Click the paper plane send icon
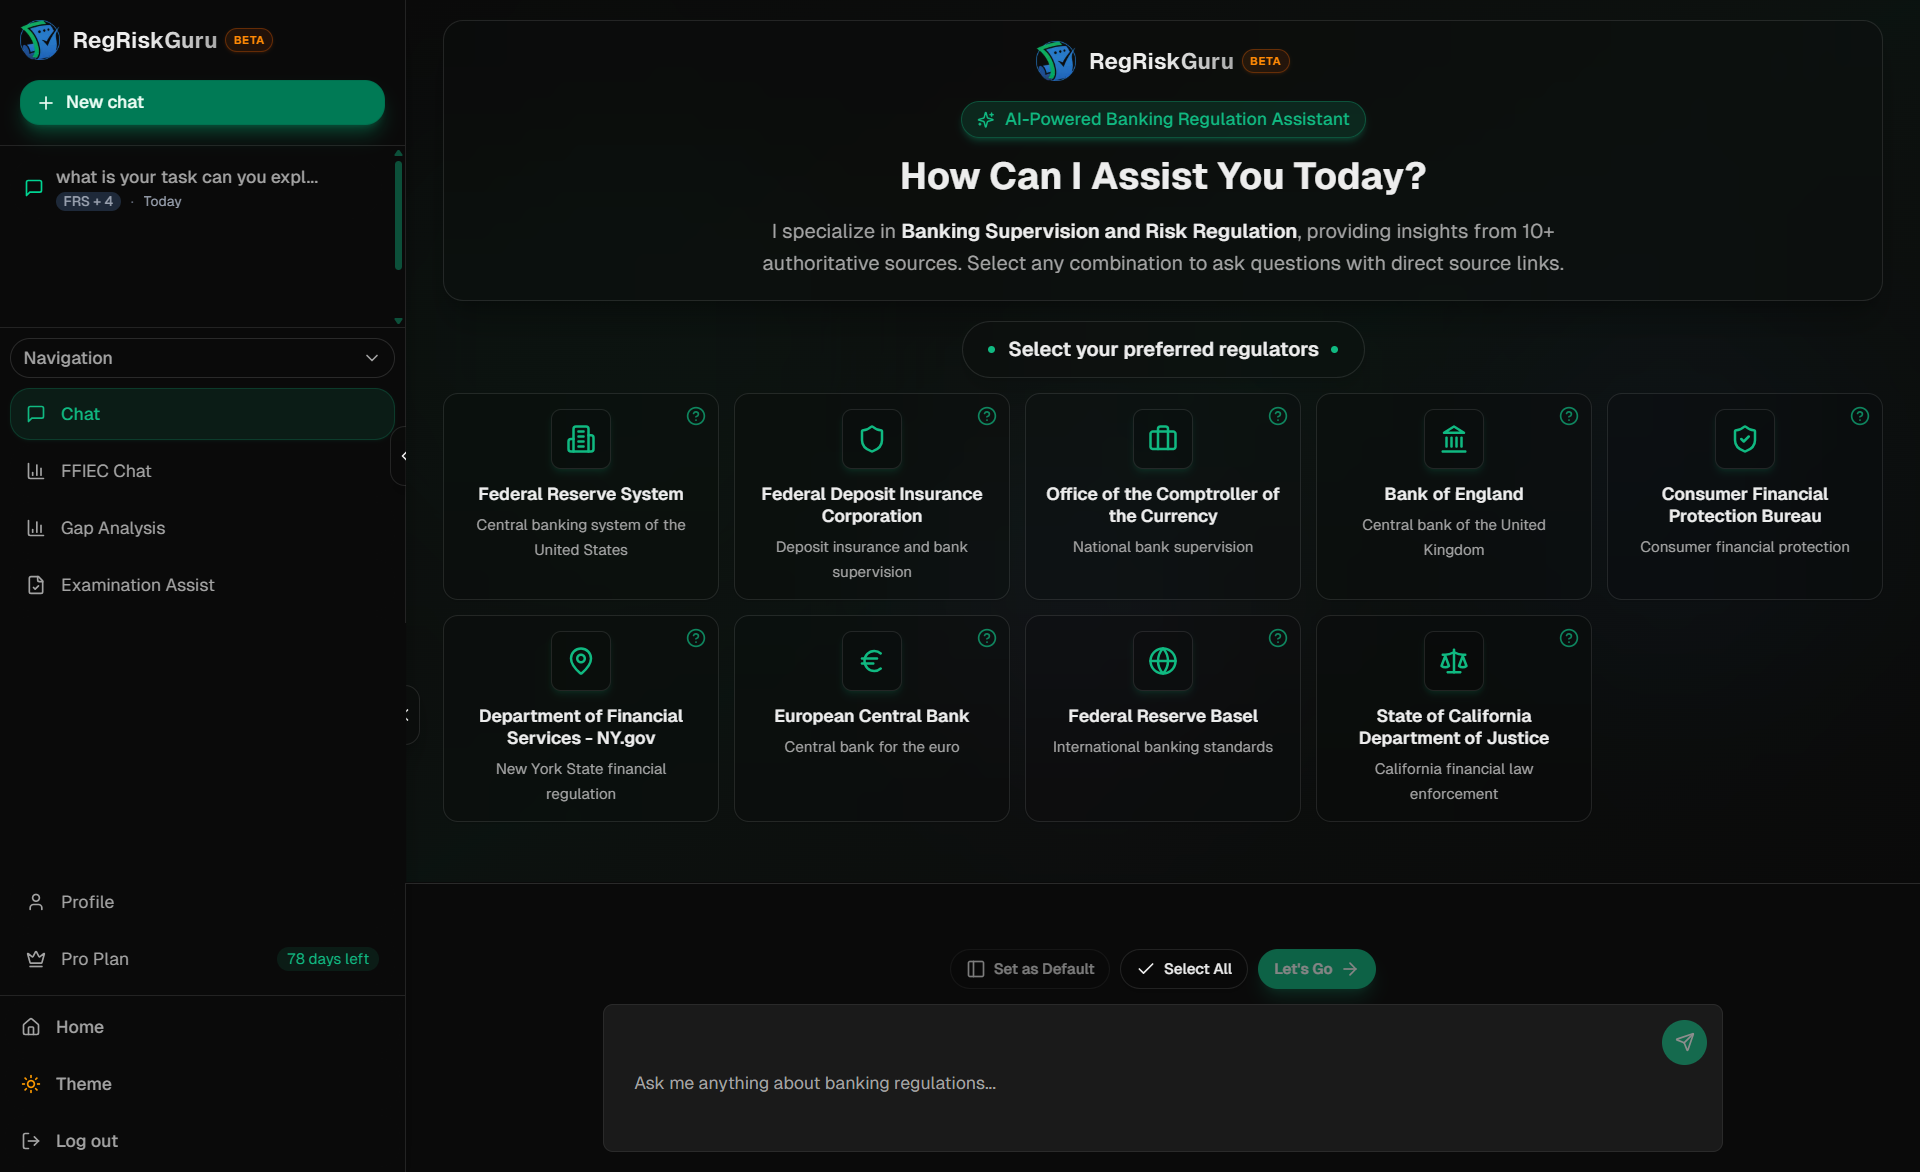The width and height of the screenshot is (1920, 1172). click(x=1684, y=1042)
